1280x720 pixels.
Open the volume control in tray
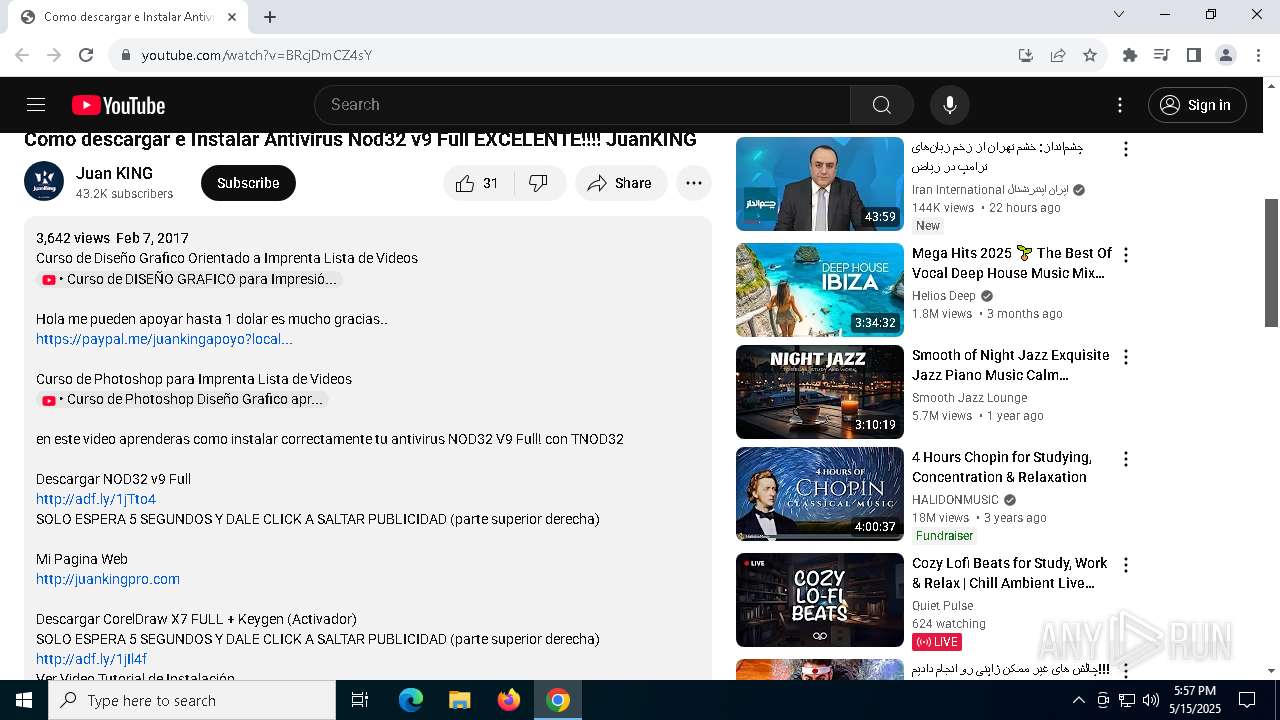tap(1151, 700)
